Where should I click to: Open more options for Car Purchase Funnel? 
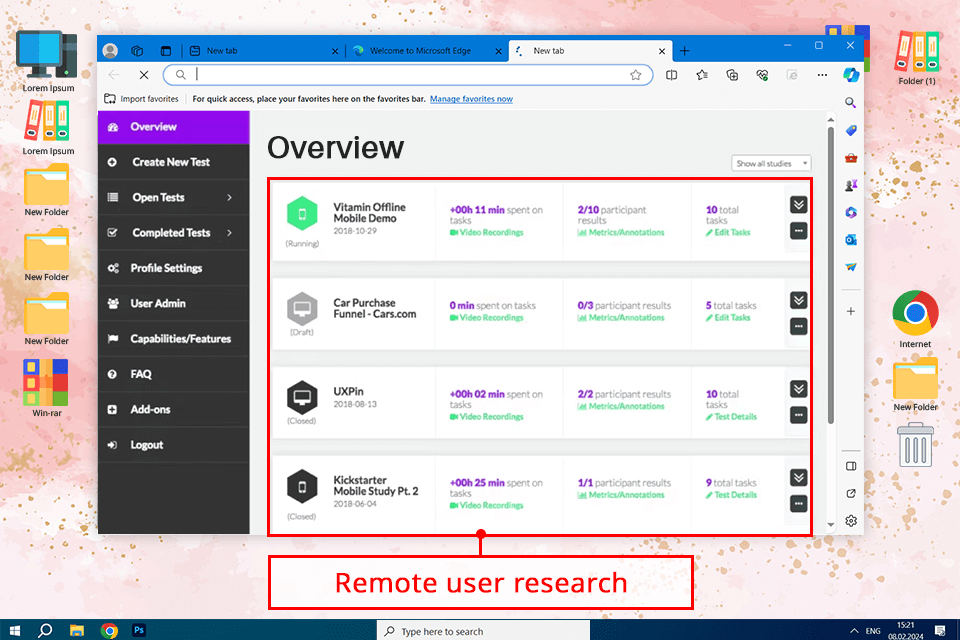pyautogui.click(x=798, y=326)
